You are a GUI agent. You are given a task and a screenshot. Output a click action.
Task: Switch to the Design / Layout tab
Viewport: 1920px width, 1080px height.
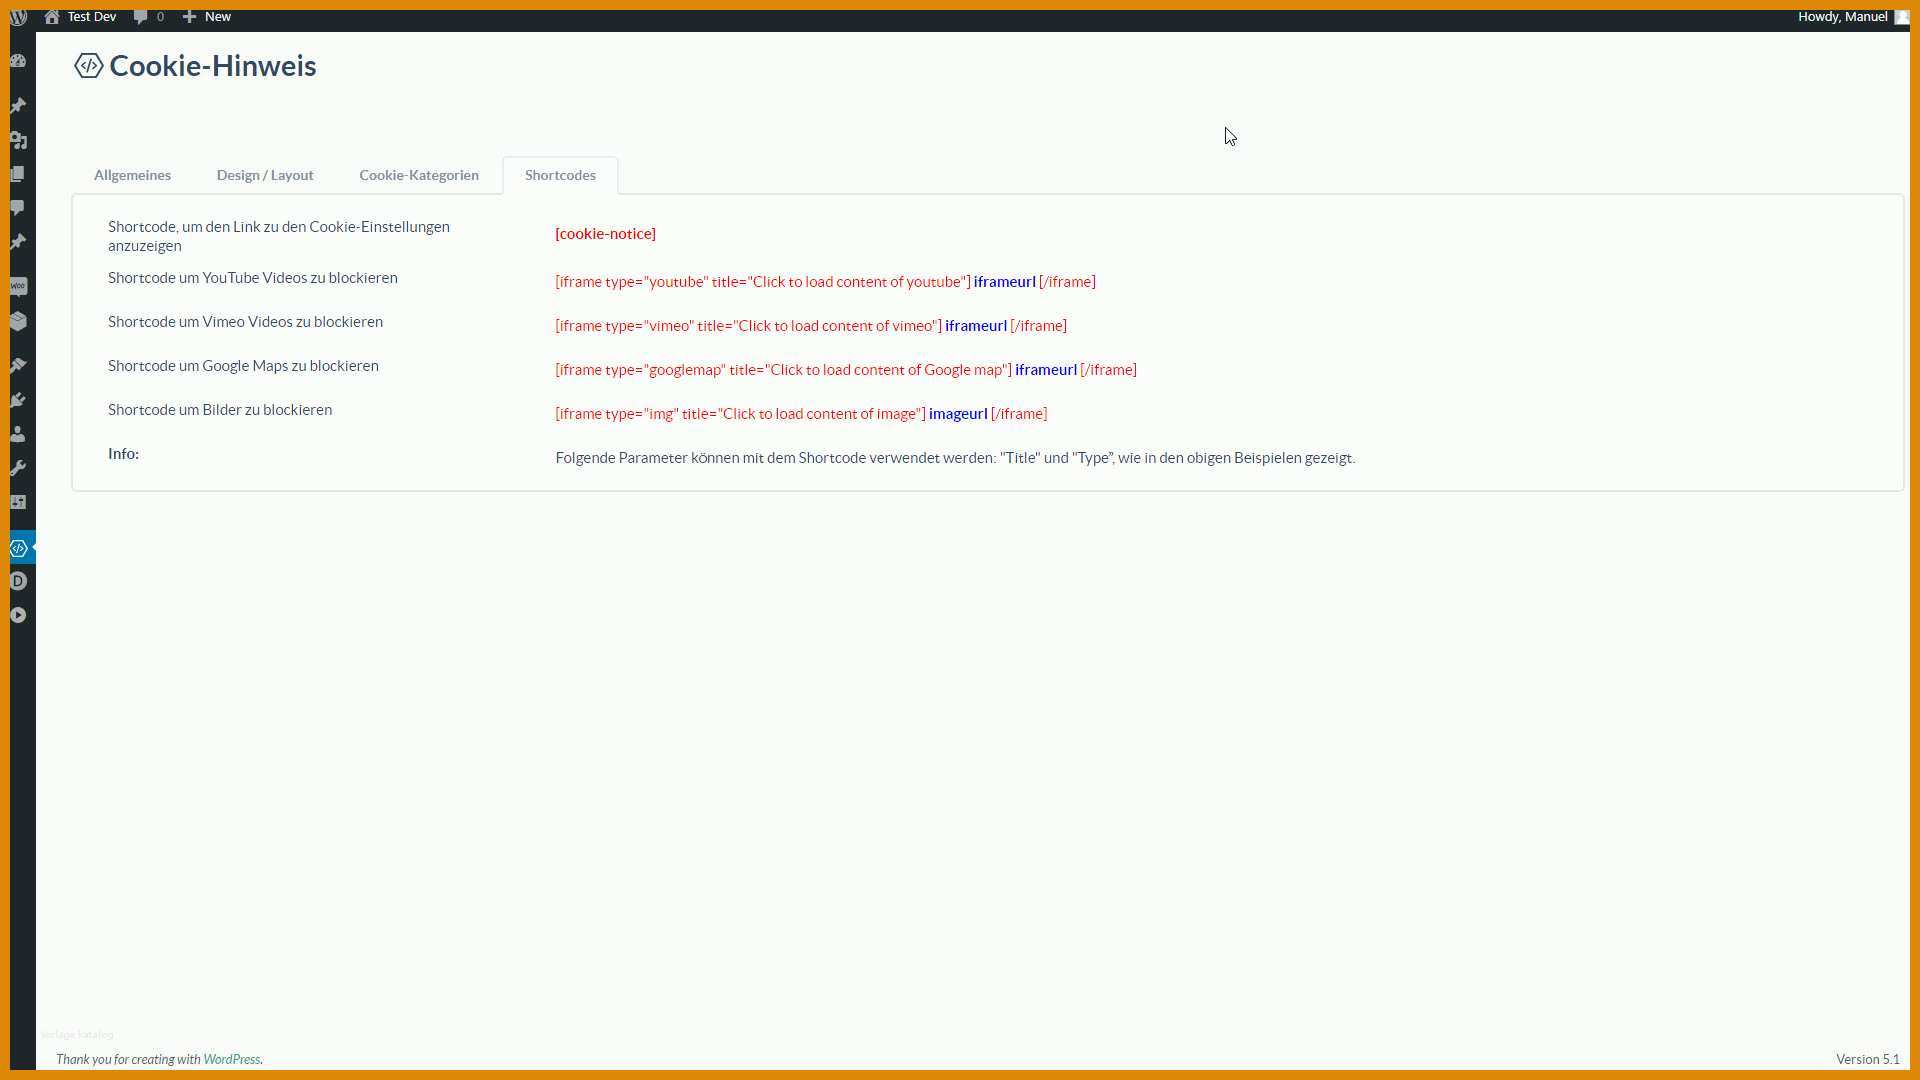coord(265,175)
